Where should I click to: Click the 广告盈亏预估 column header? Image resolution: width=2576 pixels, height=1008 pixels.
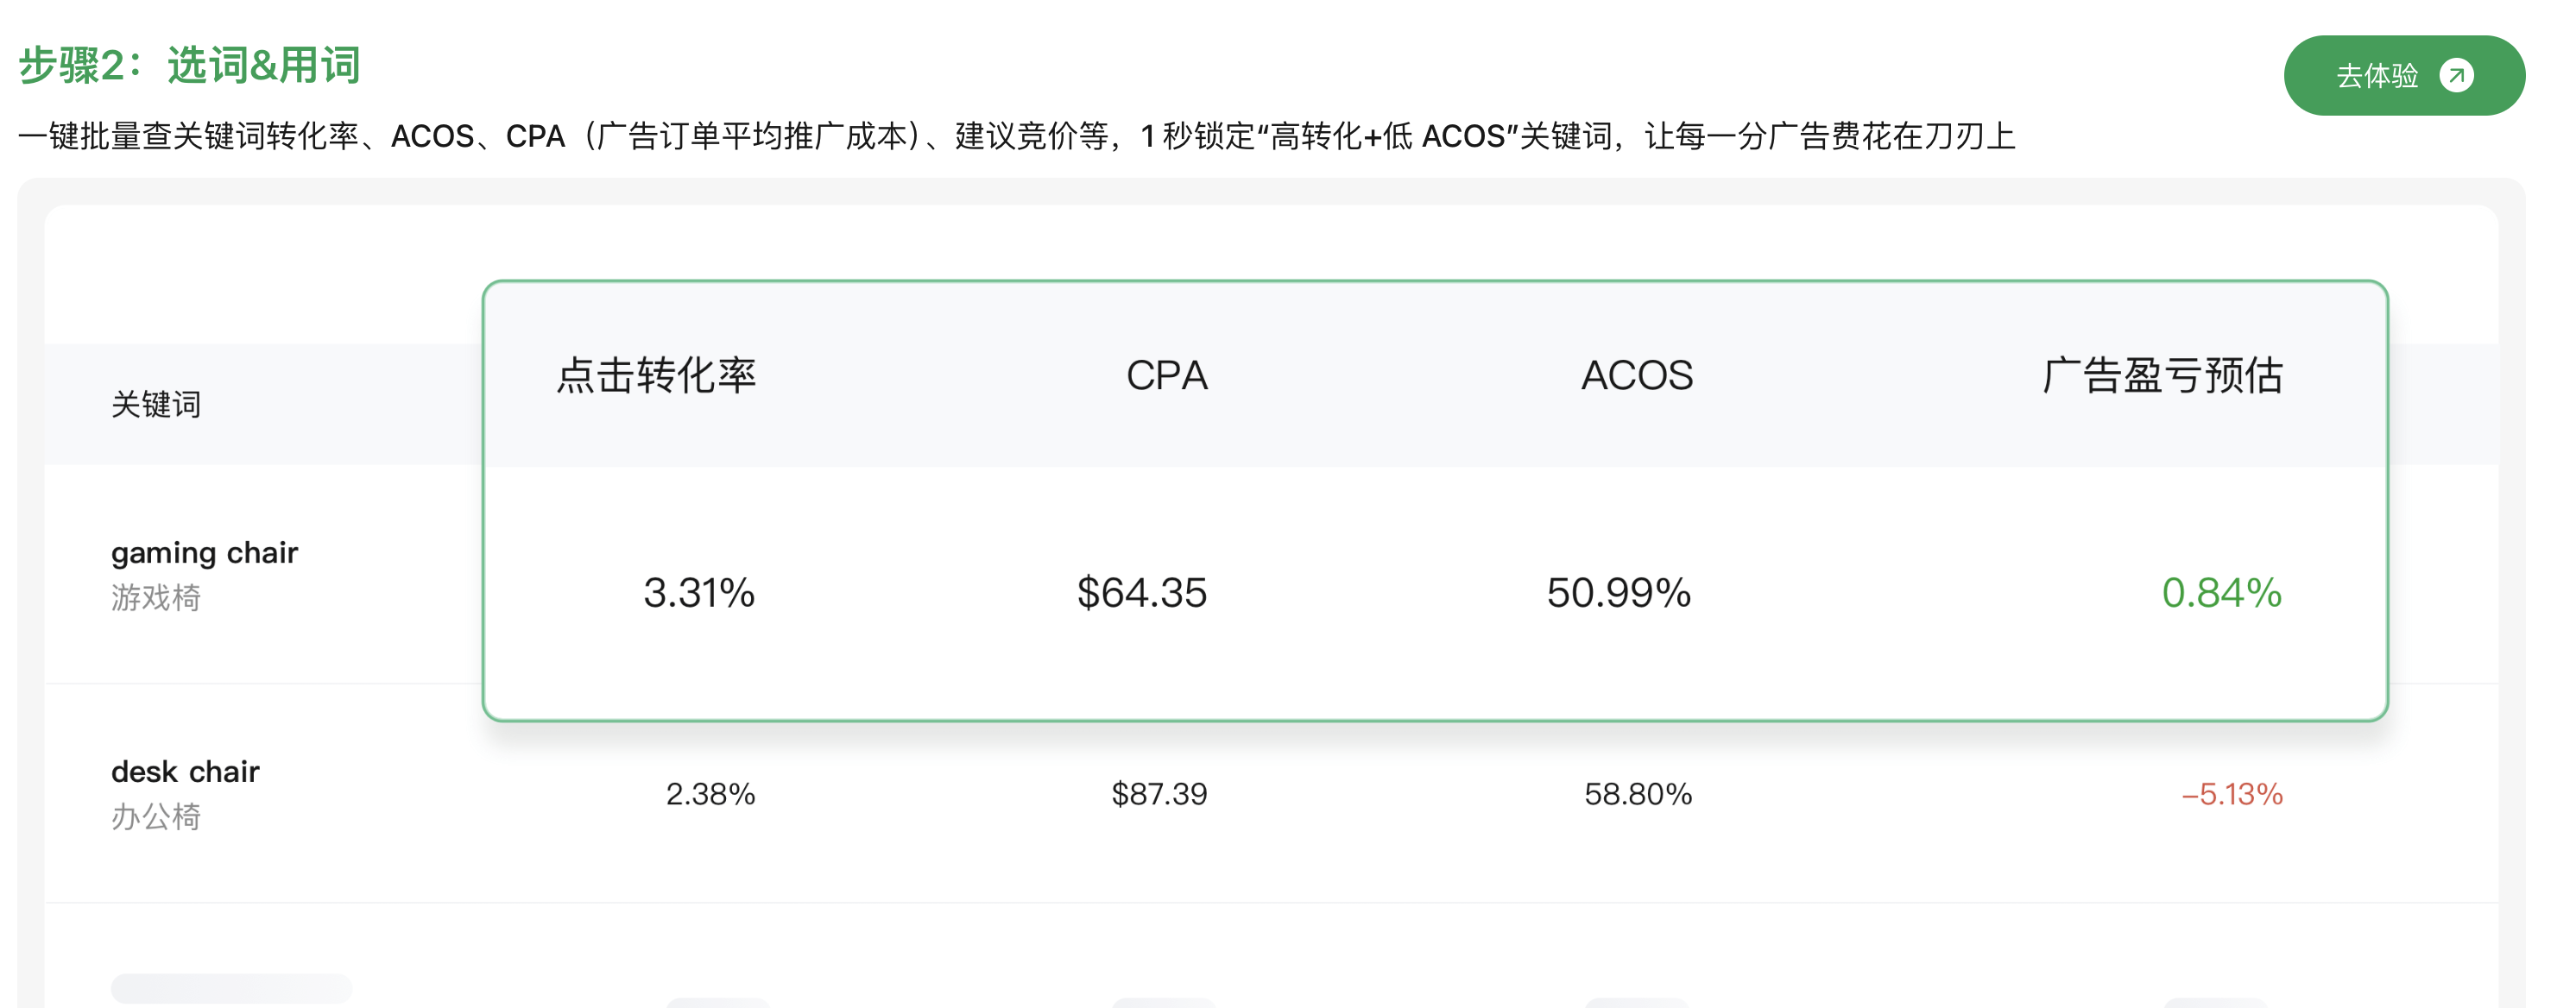[2162, 376]
